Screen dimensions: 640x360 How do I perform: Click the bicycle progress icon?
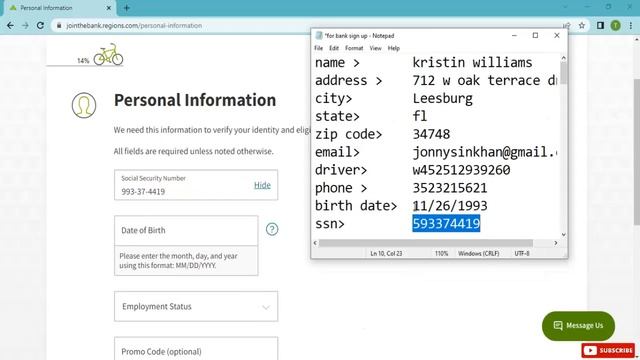(x=108, y=55)
